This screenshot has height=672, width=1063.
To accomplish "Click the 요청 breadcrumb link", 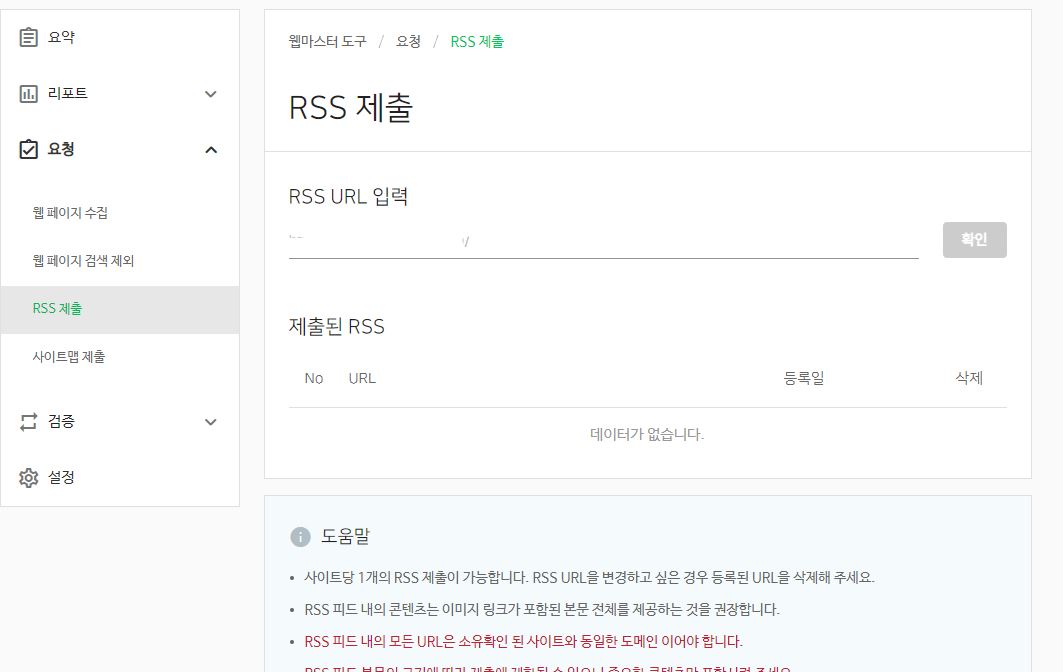I will pos(407,42).
